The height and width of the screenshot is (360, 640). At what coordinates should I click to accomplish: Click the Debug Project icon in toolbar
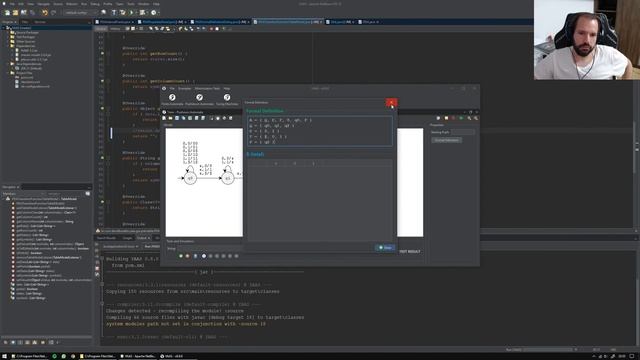[x=142, y=13]
